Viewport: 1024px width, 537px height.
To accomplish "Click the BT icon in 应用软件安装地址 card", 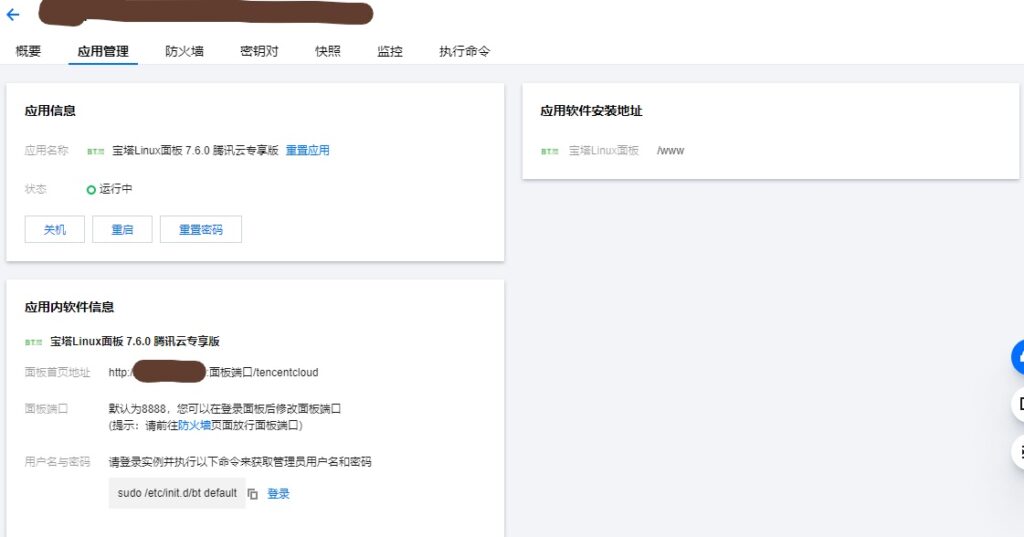I will (x=550, y=151).
